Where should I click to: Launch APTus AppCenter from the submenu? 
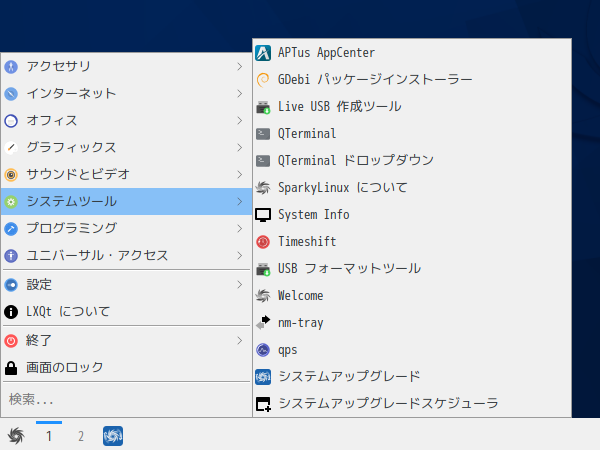pyautogui.click(x=412, y=53)
